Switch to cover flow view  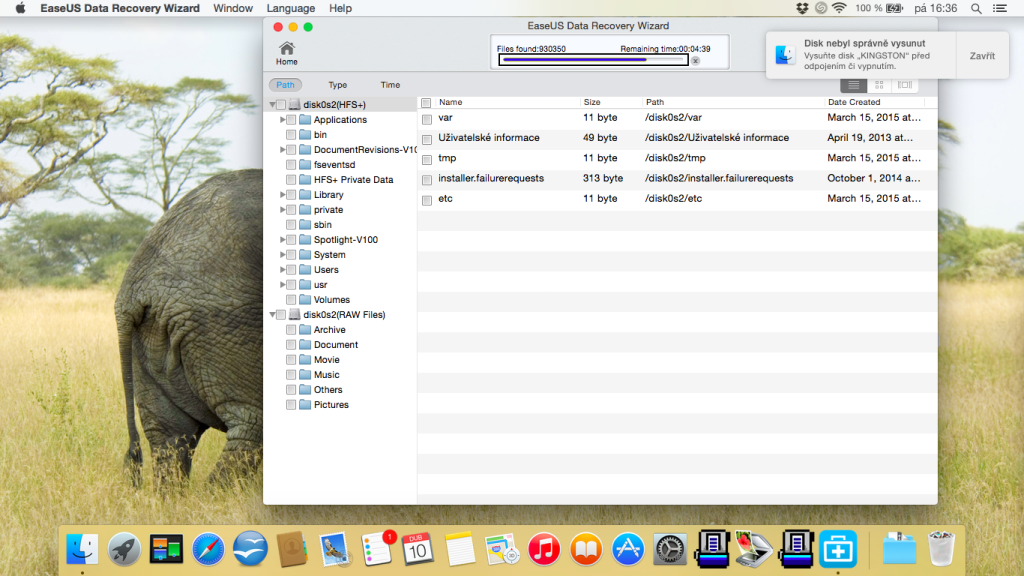click(904, 85)
